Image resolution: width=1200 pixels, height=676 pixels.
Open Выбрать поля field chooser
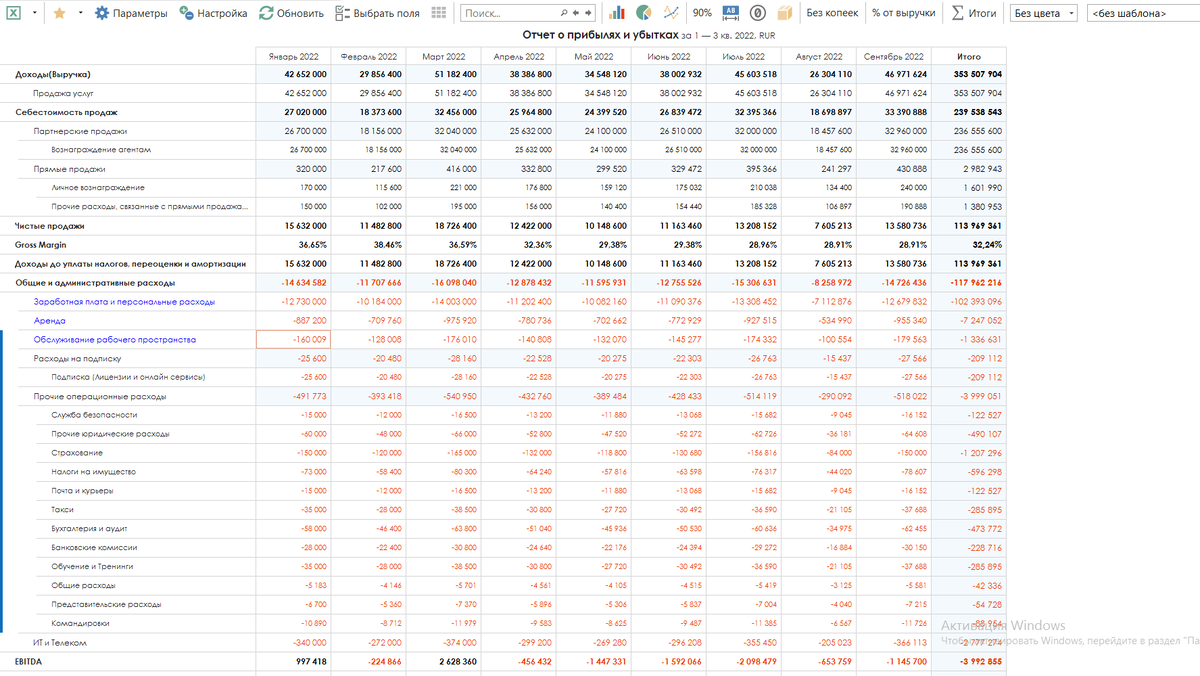pyautogui.click(x=377, y=13)
